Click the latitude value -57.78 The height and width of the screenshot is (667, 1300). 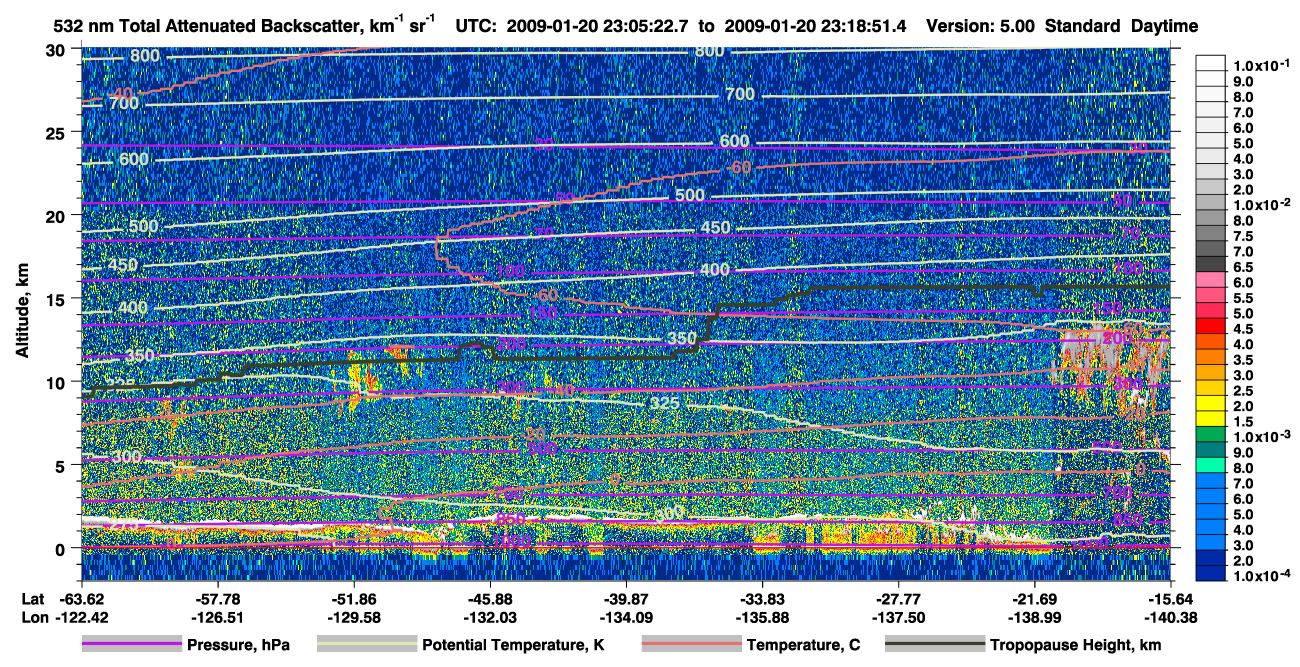(217, 600)
